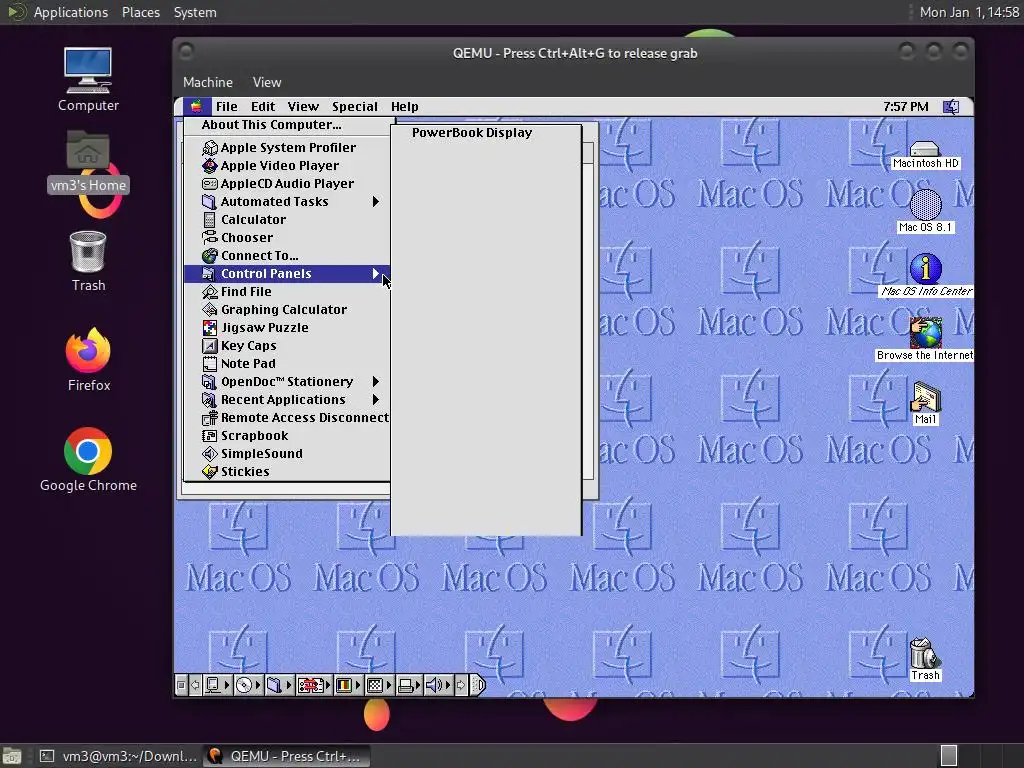Launch Google Chrome from desktop
The width and height of the screenshot is (1024, 768).
(x=88, y=460)
